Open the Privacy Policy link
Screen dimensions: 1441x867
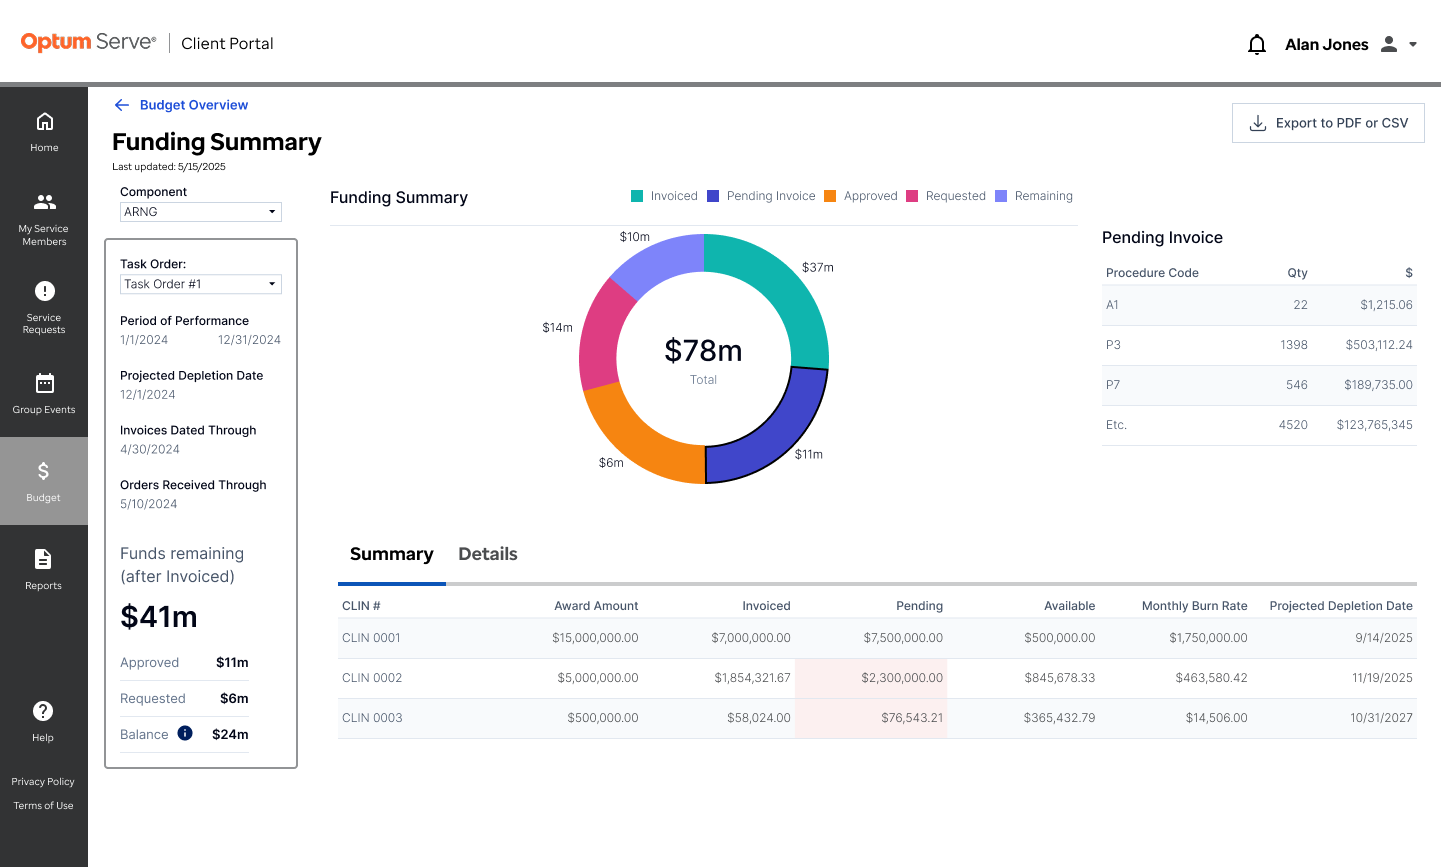43,782
